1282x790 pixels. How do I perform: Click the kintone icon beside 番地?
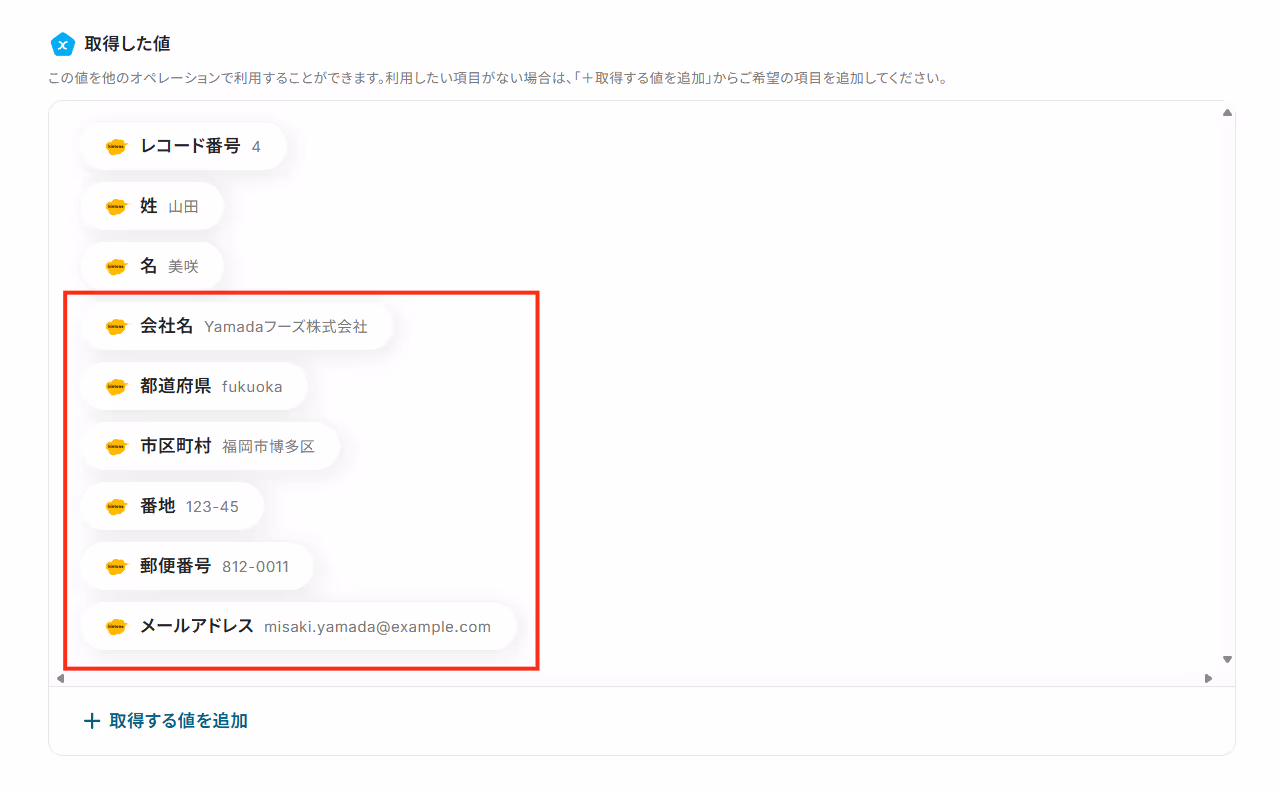pos(117,507)
